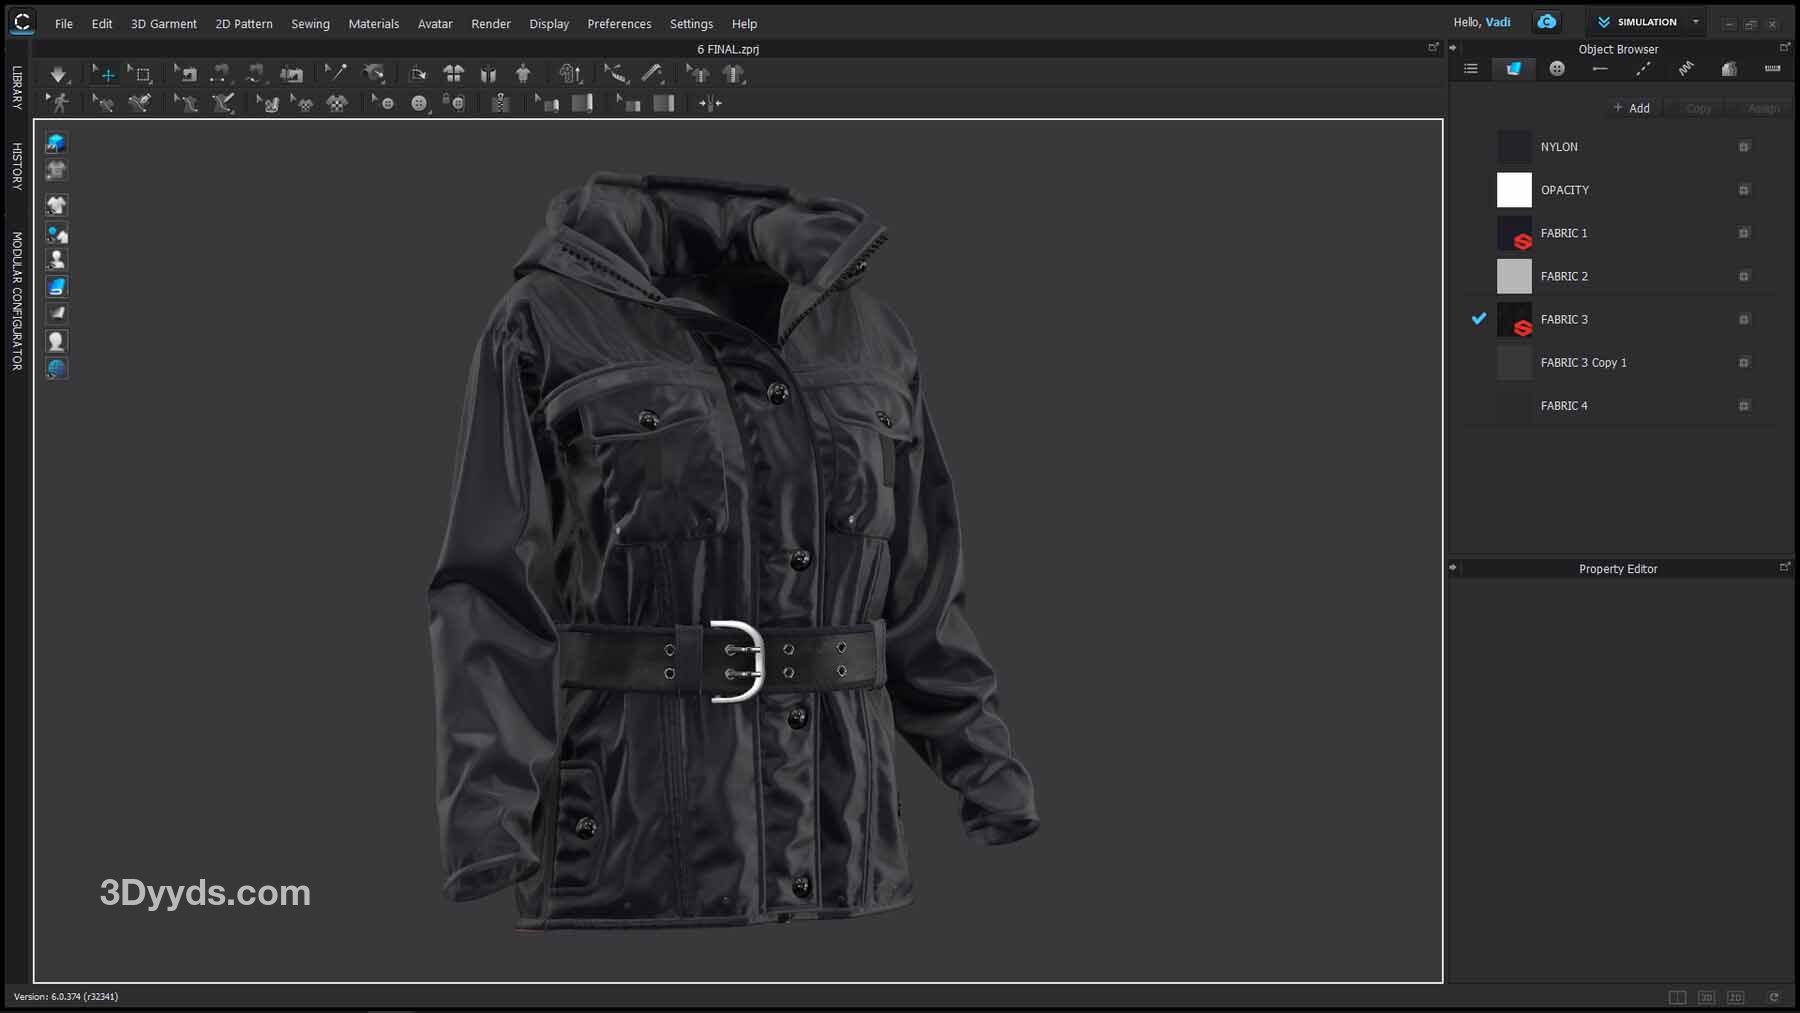Toggle the blue cube garment display icon
1800x1013 pixels.
[x=56, y=143]
